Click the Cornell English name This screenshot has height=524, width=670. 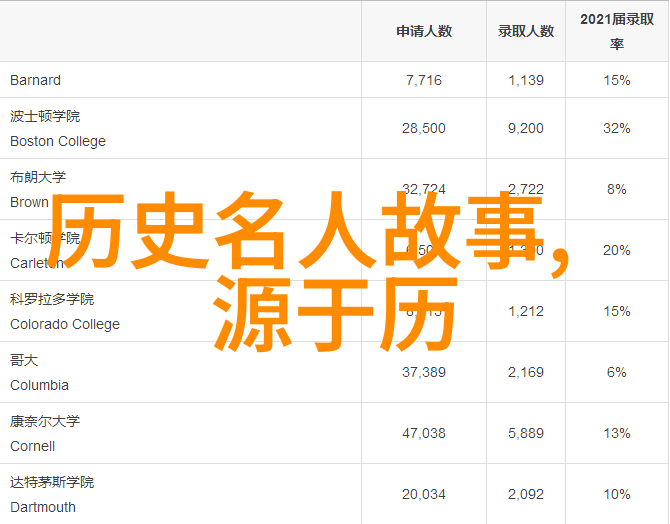(32, 446)
